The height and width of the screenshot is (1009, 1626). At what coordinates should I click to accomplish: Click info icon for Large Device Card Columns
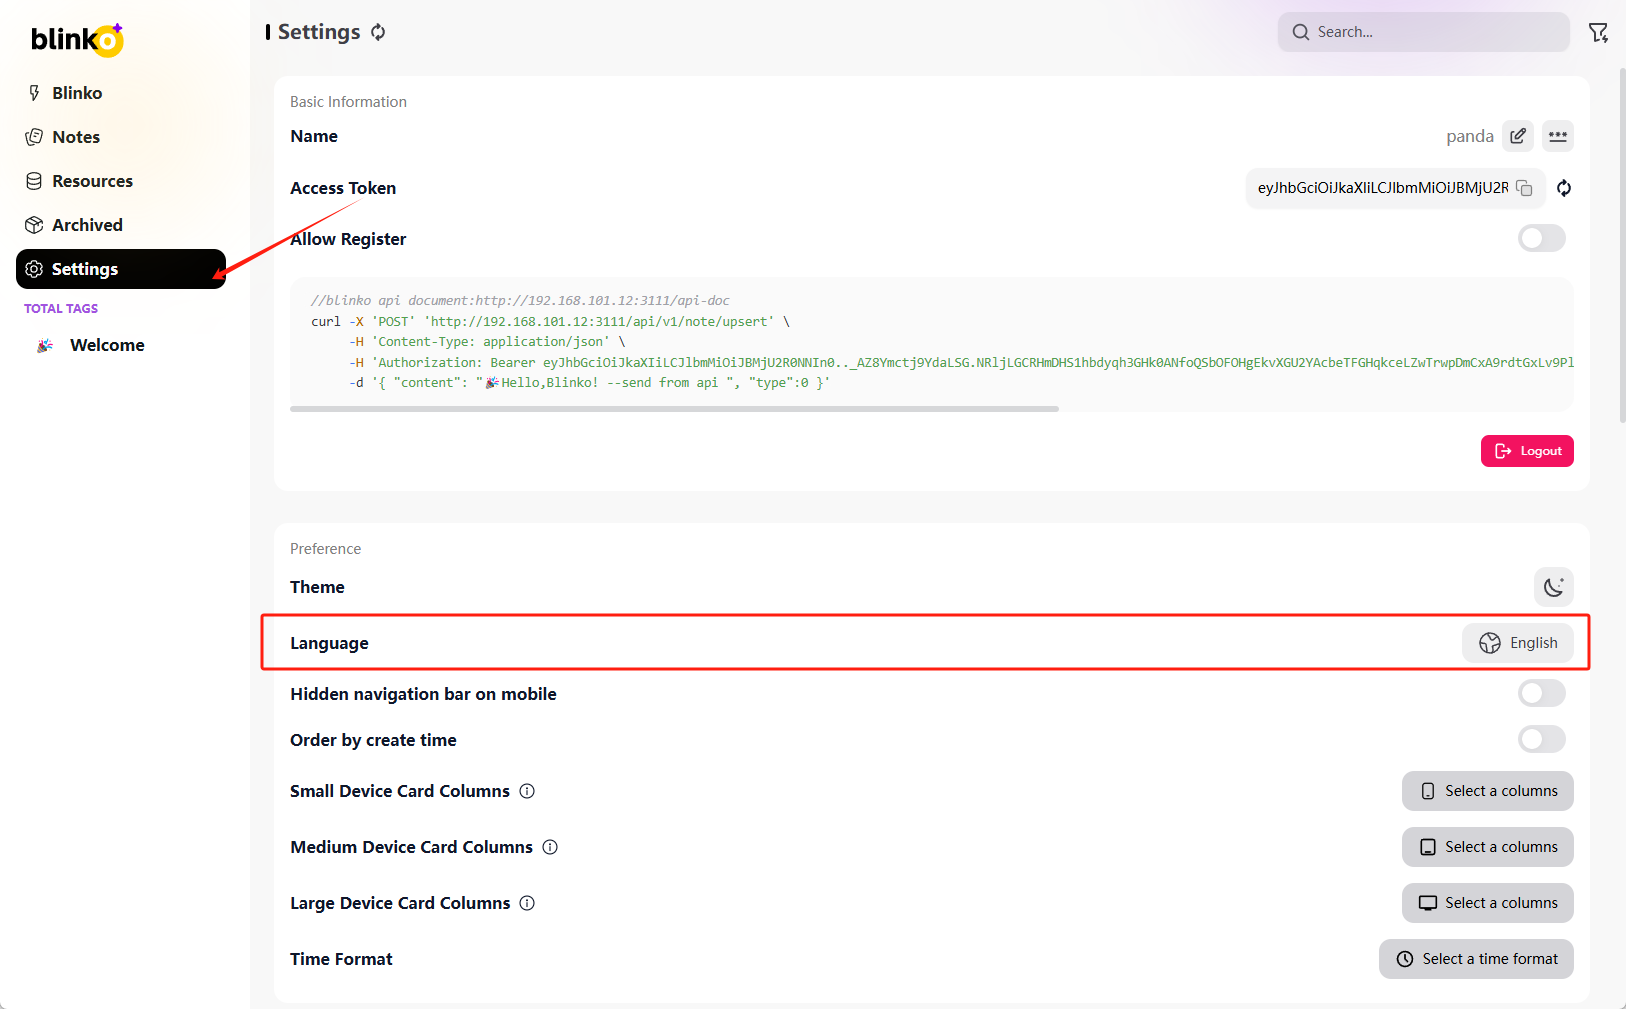[527, 903]
